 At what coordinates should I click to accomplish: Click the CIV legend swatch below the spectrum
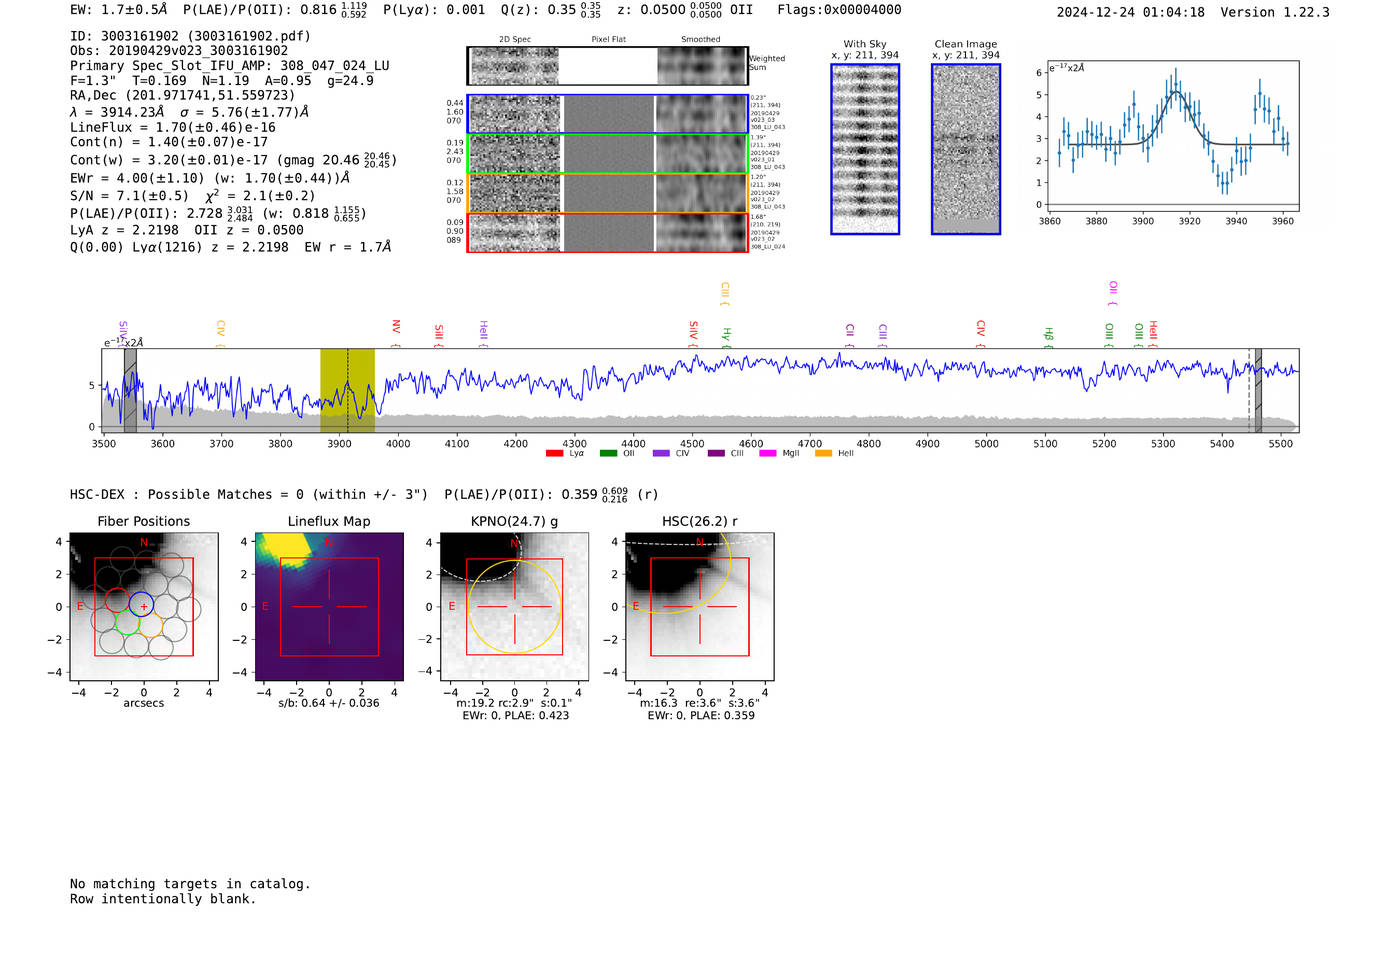(x=661, y=453)
